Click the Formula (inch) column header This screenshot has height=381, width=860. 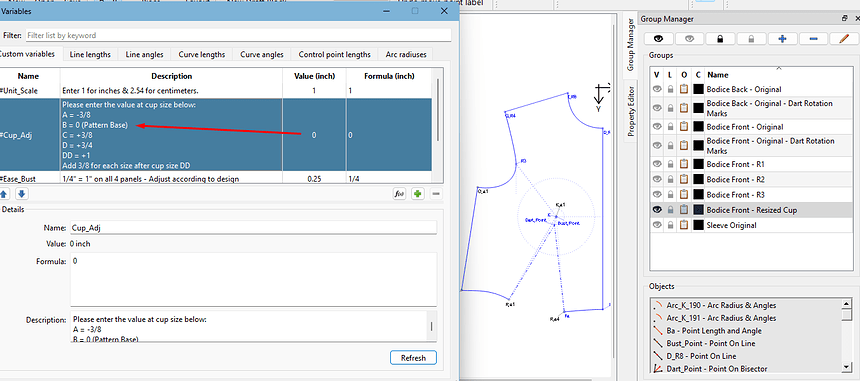[390, 76]
